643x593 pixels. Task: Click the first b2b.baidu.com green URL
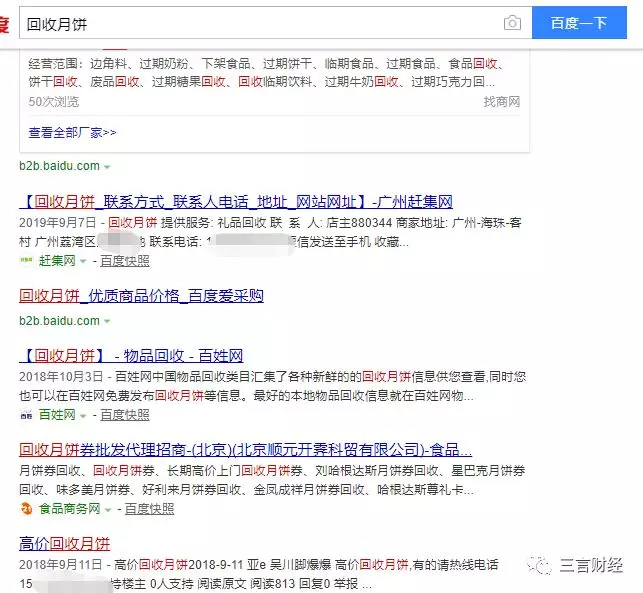(59, 166)
